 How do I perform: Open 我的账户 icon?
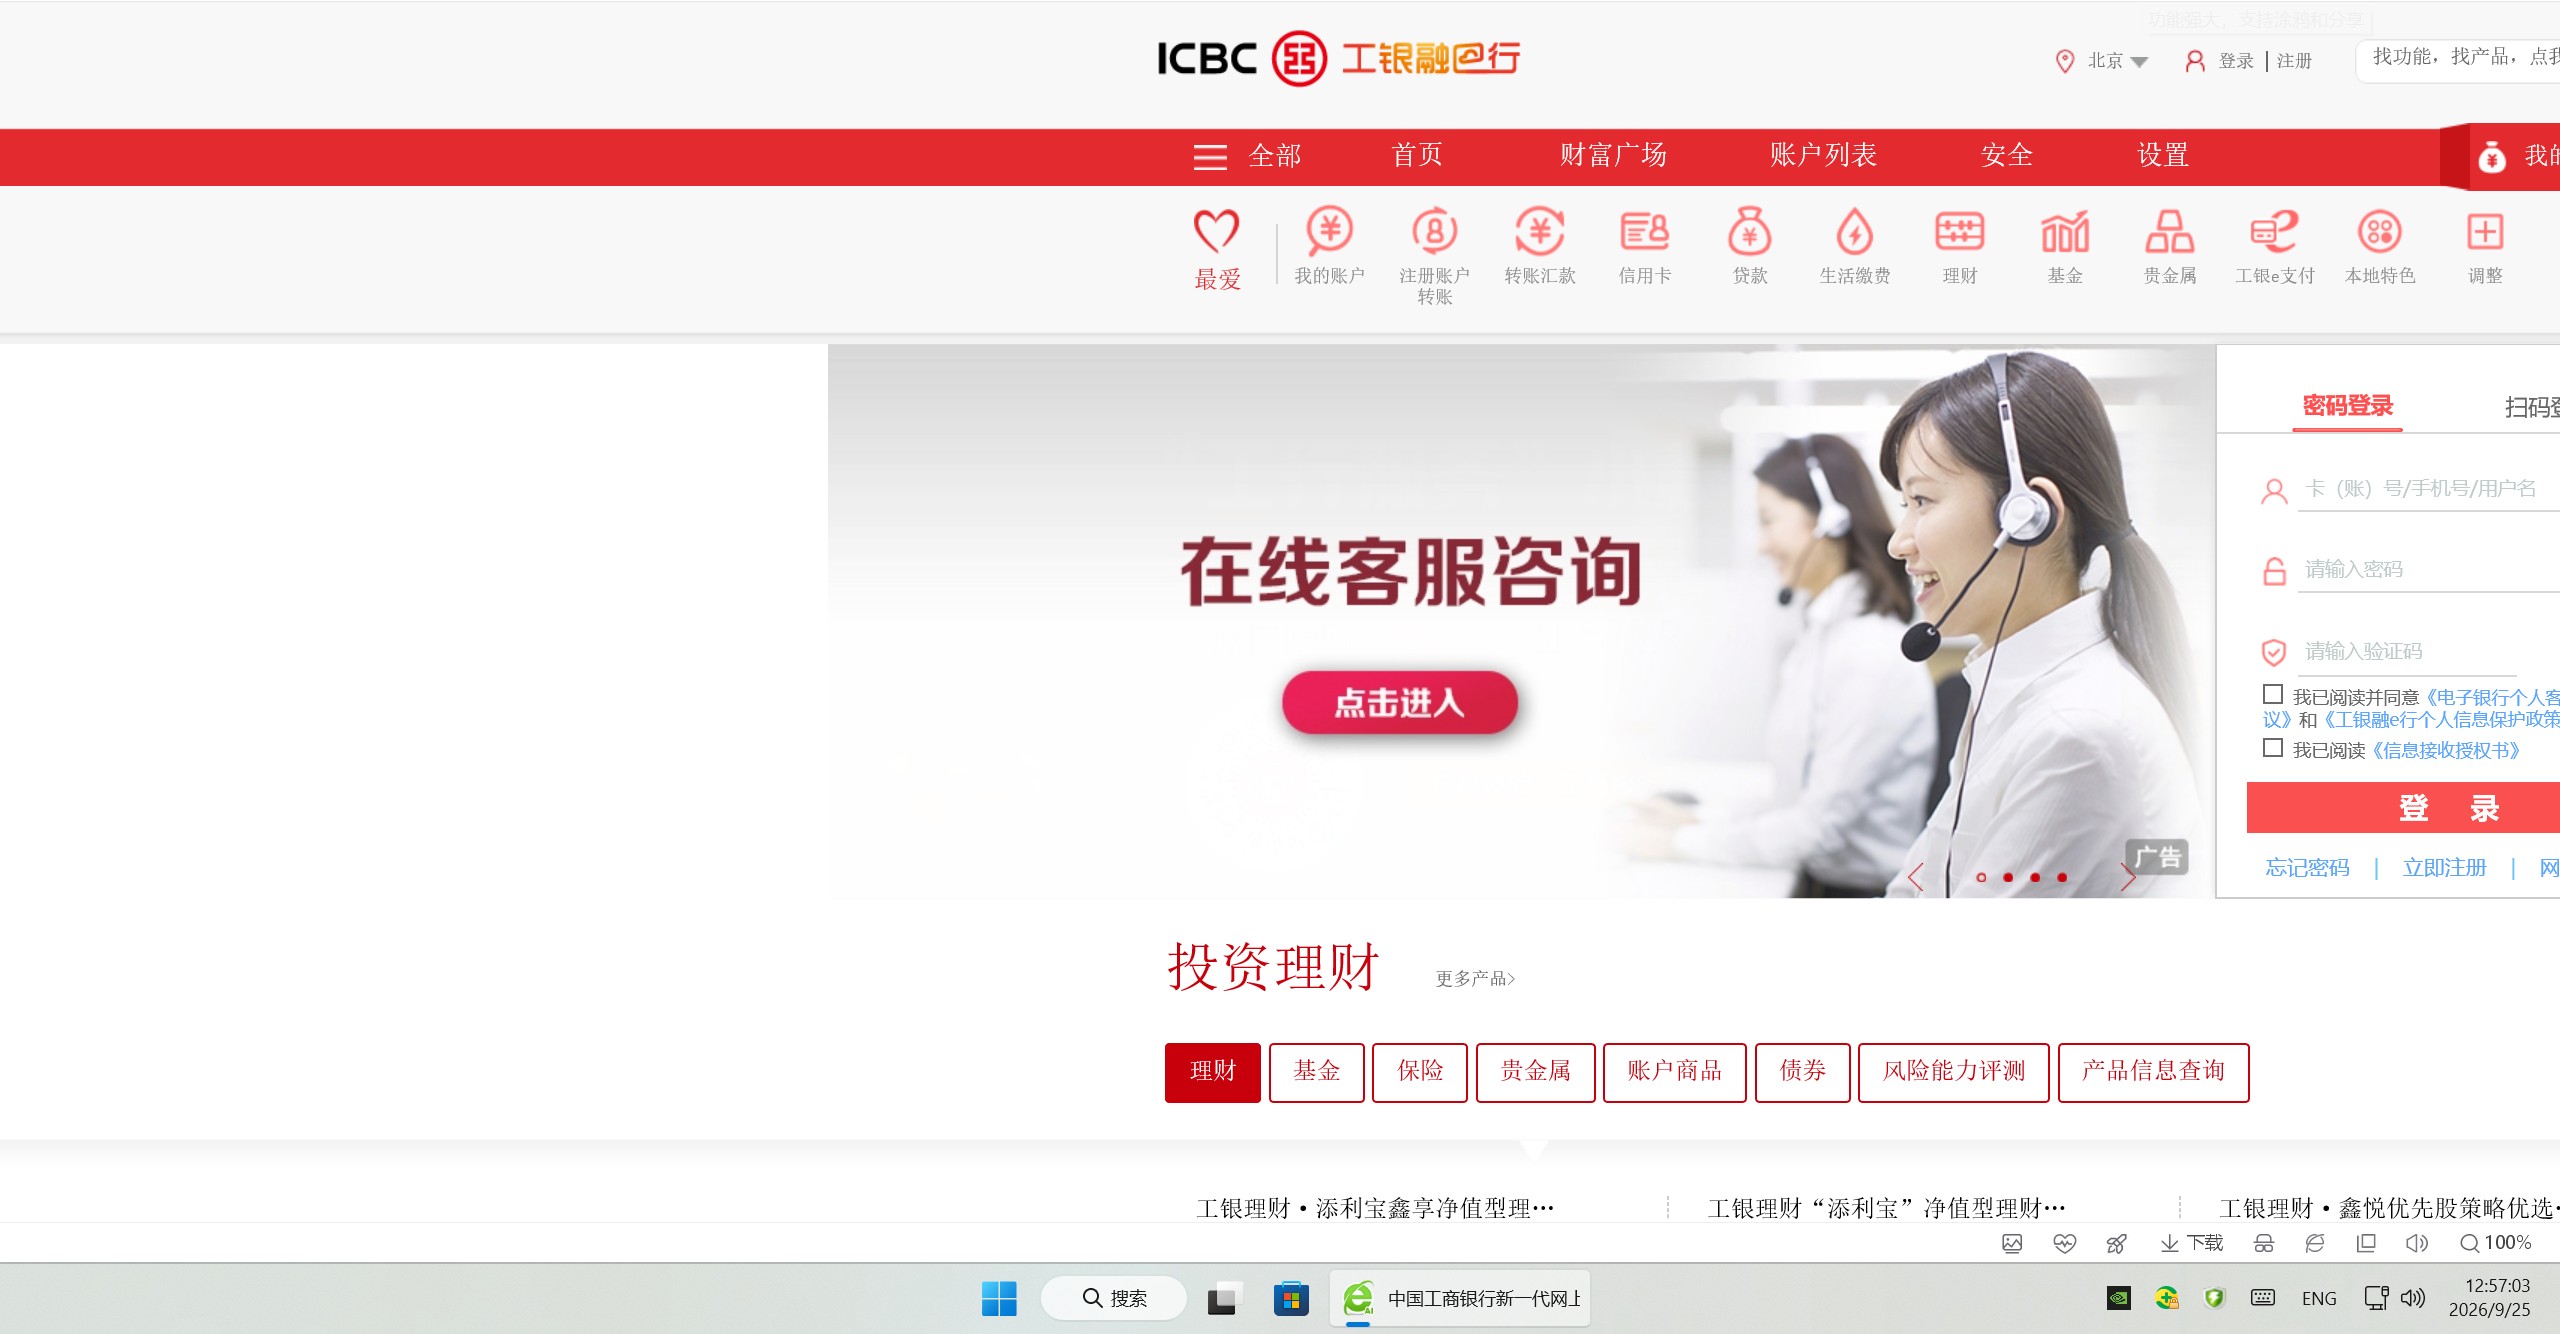[1329, 232]
